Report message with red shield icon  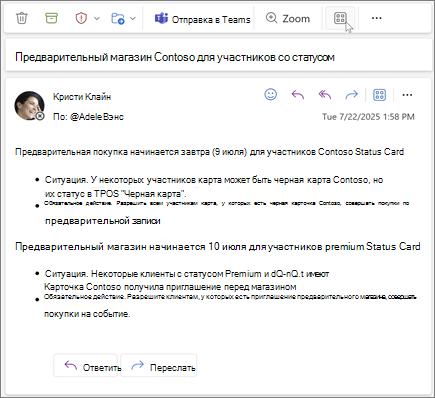click(81, 18)
